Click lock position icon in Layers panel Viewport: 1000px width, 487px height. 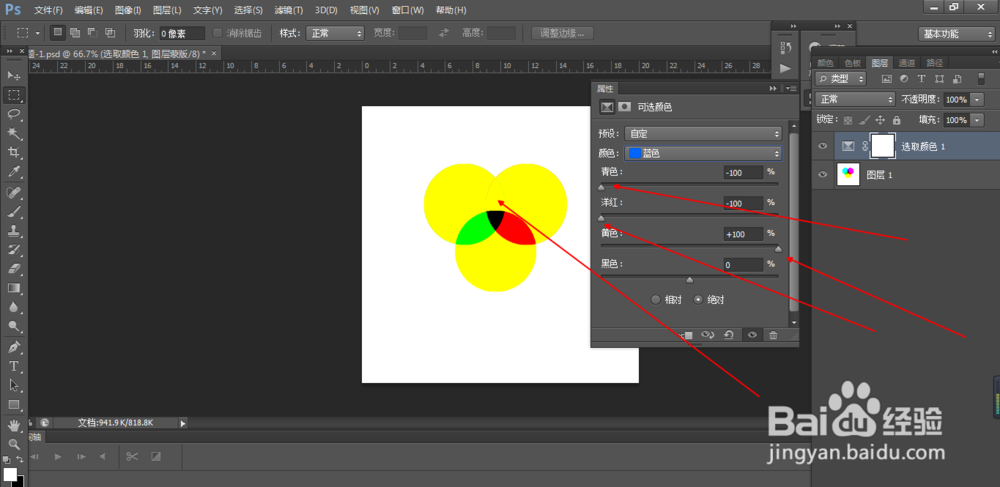pos(881,120)
